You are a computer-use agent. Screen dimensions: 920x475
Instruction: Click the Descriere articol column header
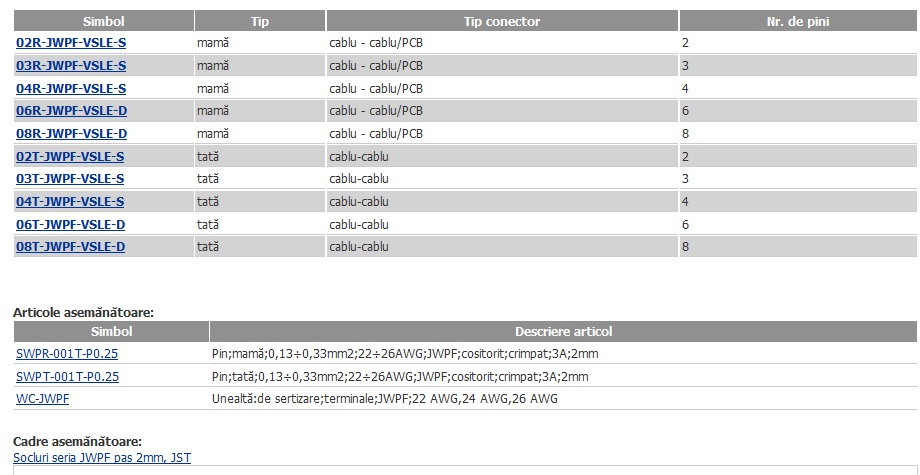[x=563, y=331]
